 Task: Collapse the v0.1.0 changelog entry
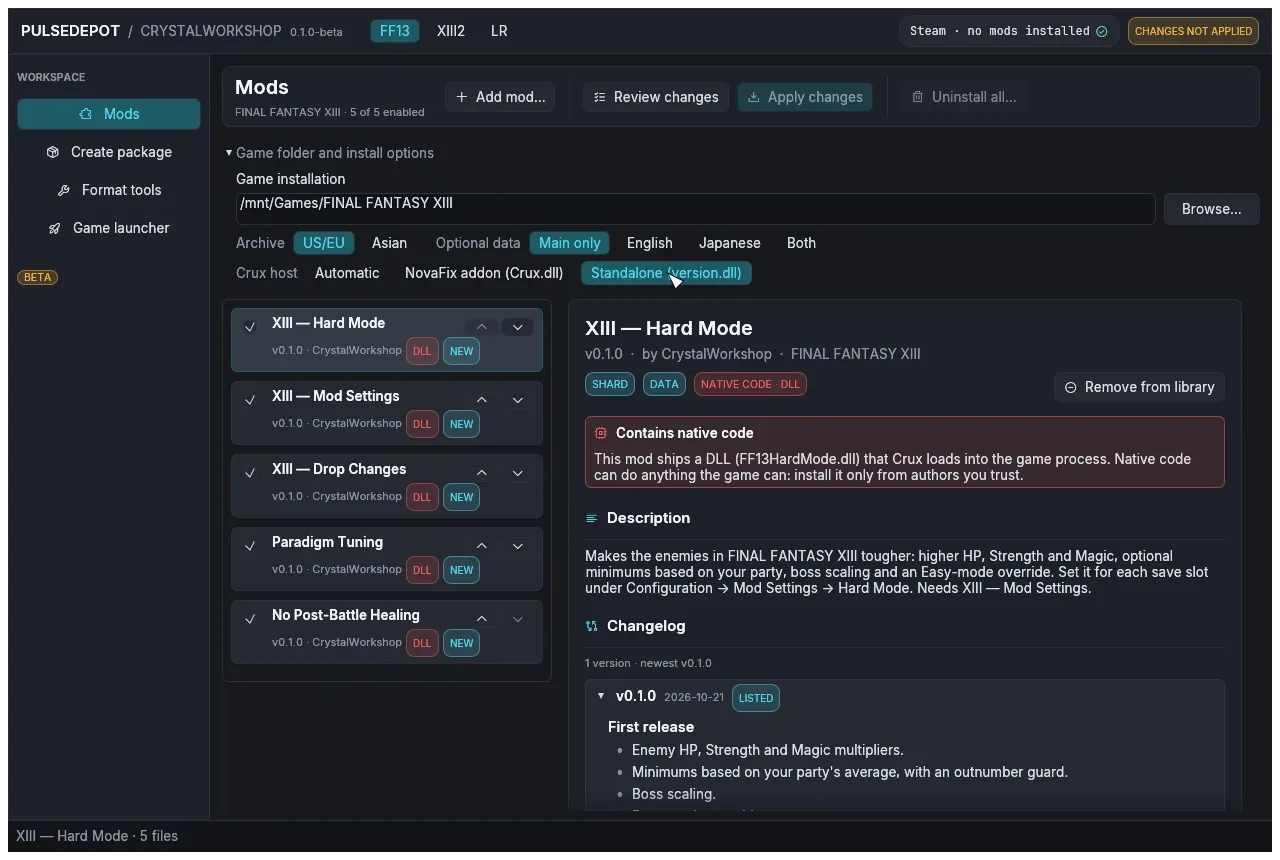[x=601, y=696]
